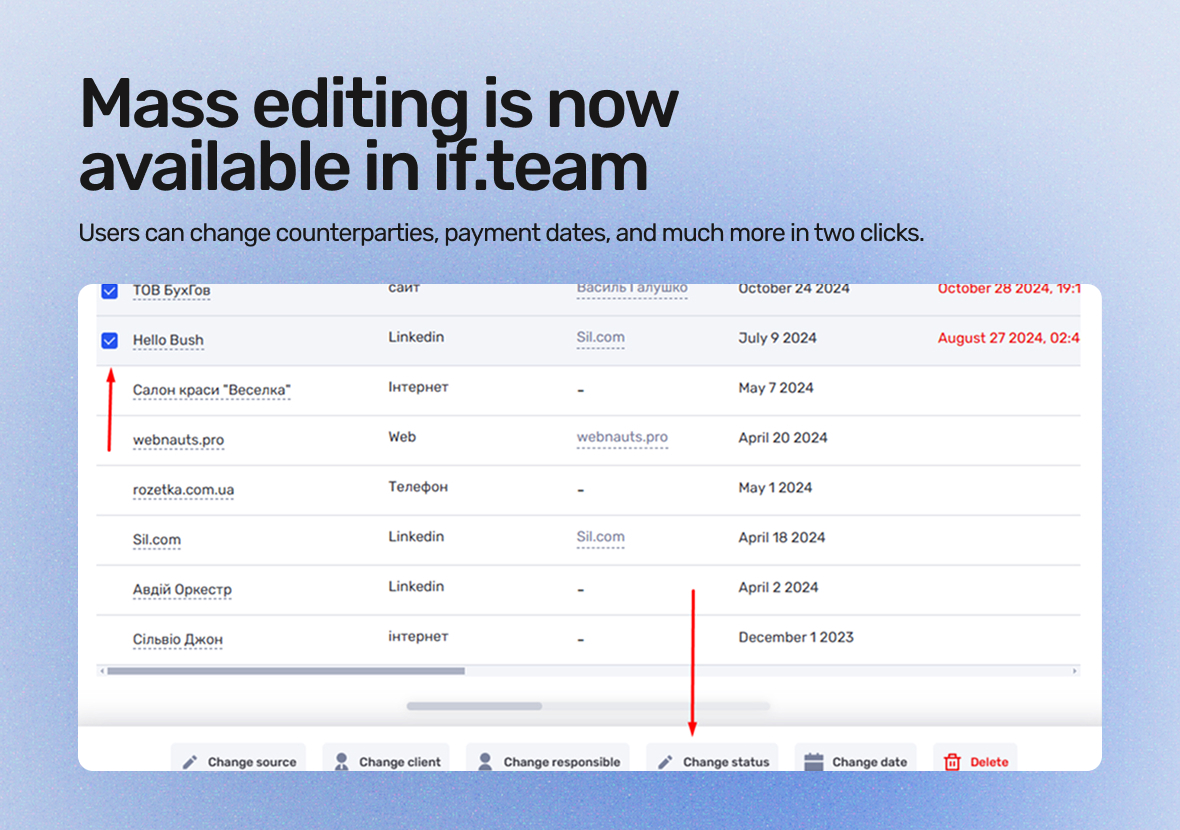This screenshot has height=830, width=1180.
Task: Click інтернет source in Сільвіо Джон row
Action: [x=418, y=637]
